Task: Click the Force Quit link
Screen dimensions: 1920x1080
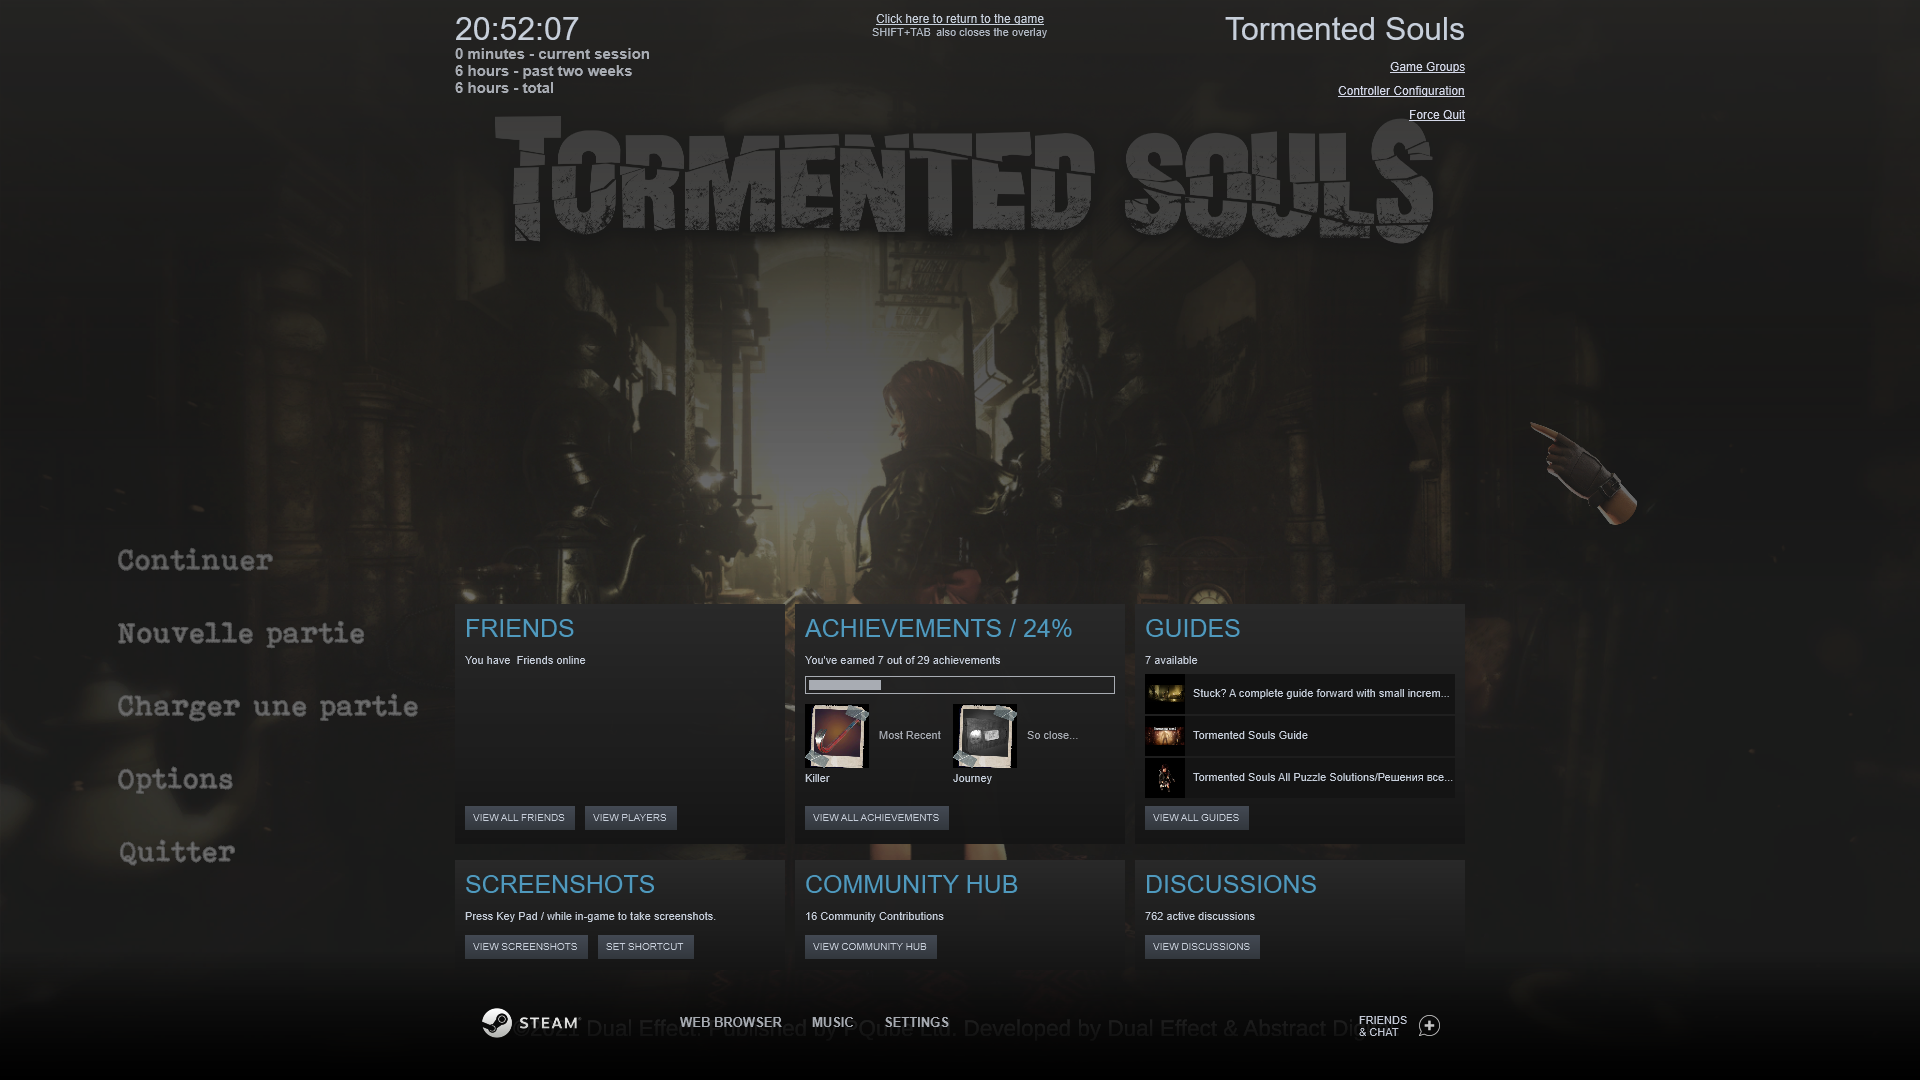Action: tap(1437, 115)
